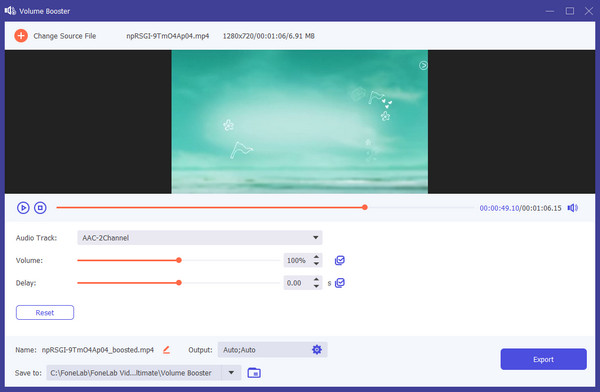The width and height of the screenshot is (600, 392).
Task: Stop the video playback
Action: [x=40, y=208]
